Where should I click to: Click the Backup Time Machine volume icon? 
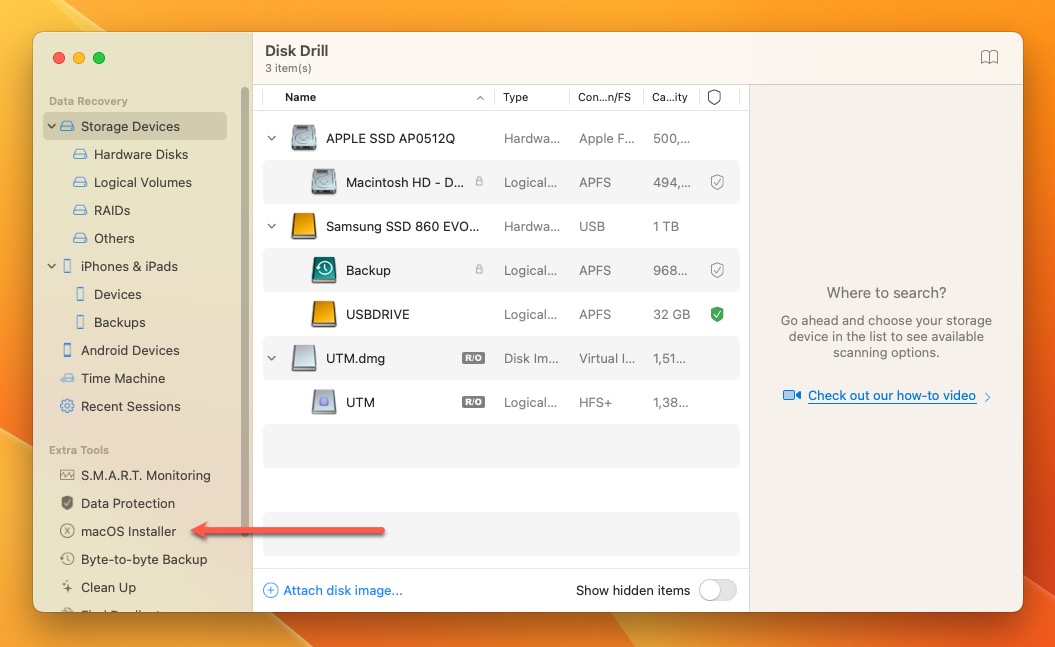(324, 270)
